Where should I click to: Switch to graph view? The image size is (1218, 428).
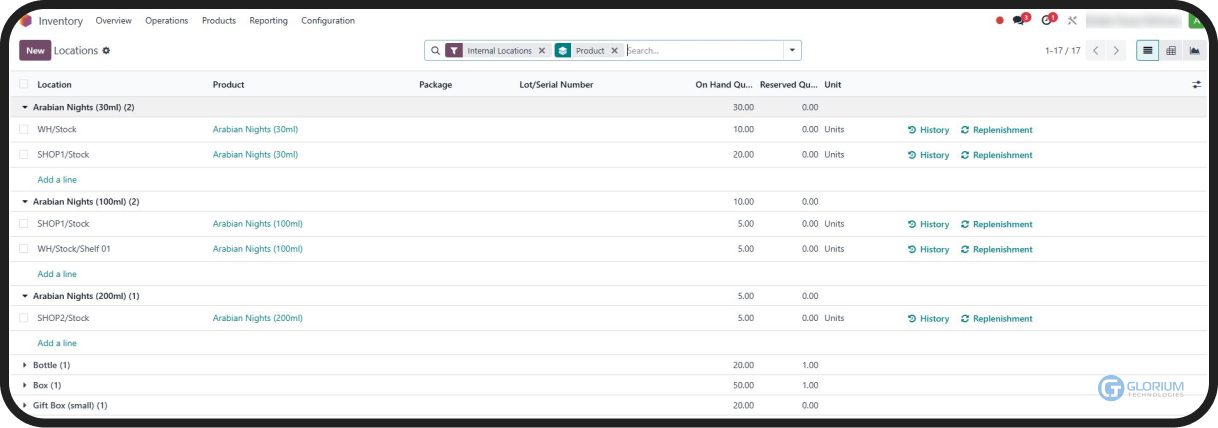tap(1194, 50)
